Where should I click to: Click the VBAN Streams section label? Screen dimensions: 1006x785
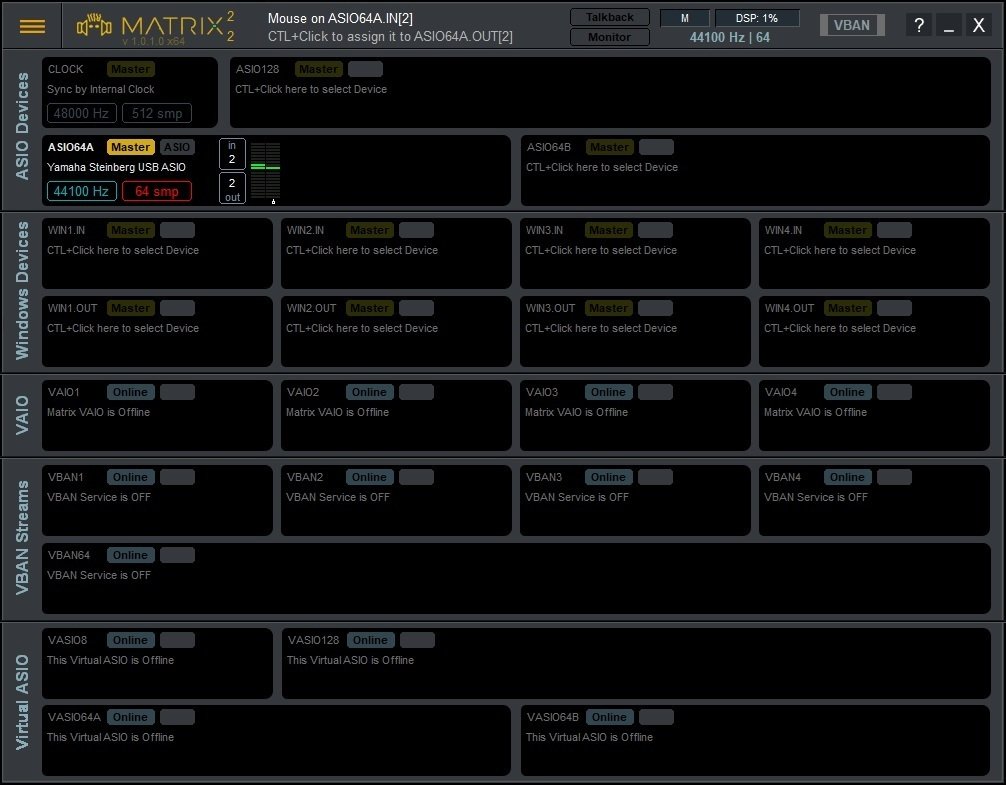click(22, 537)
